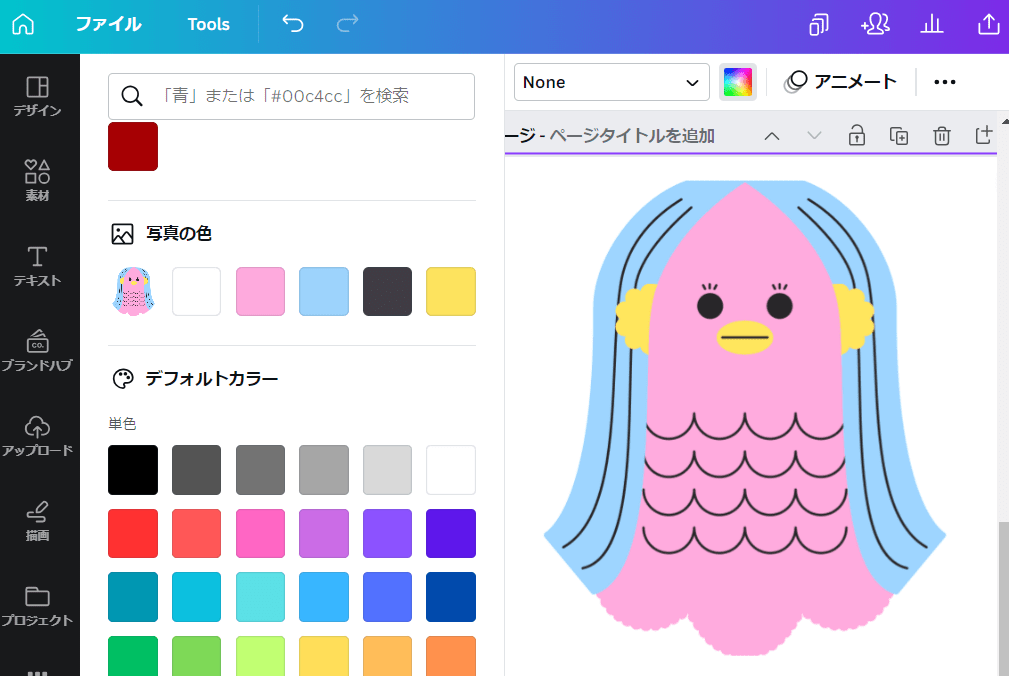Duplicate the page using the copy icon
The width and height of the screenshot is (1009, 676).
898,135
